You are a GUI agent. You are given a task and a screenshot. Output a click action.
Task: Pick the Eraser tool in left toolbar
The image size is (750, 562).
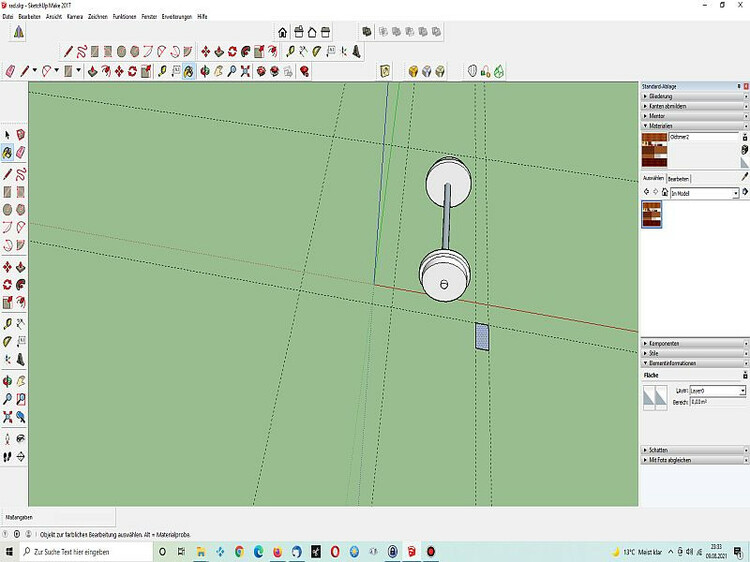21,154
